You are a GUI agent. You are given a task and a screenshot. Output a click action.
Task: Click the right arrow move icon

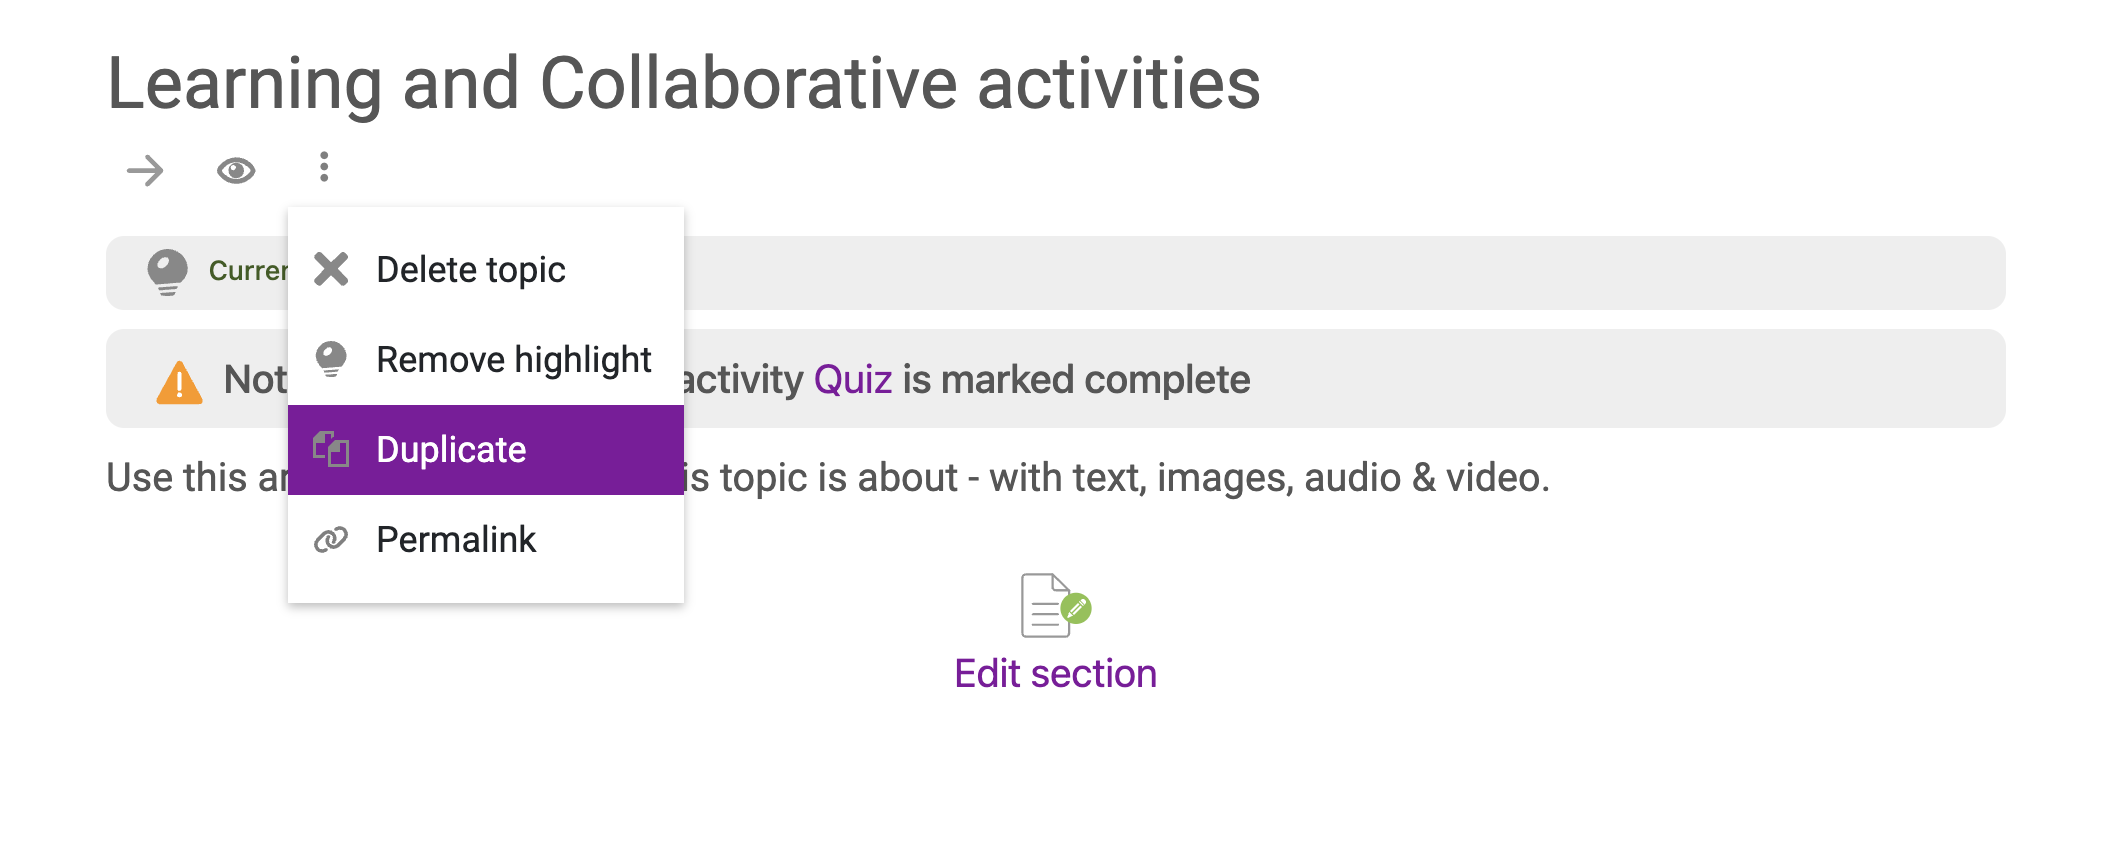click(x=145, y=171)
